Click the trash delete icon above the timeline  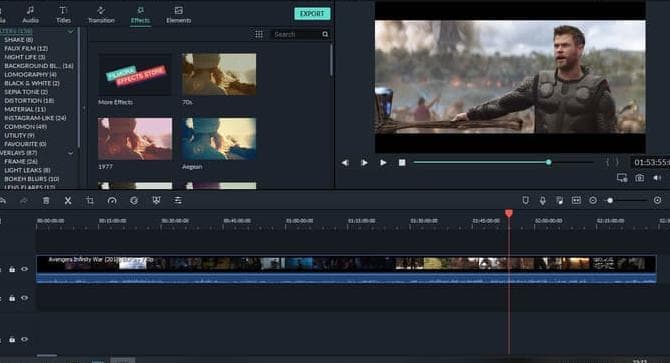pos(46,200)
